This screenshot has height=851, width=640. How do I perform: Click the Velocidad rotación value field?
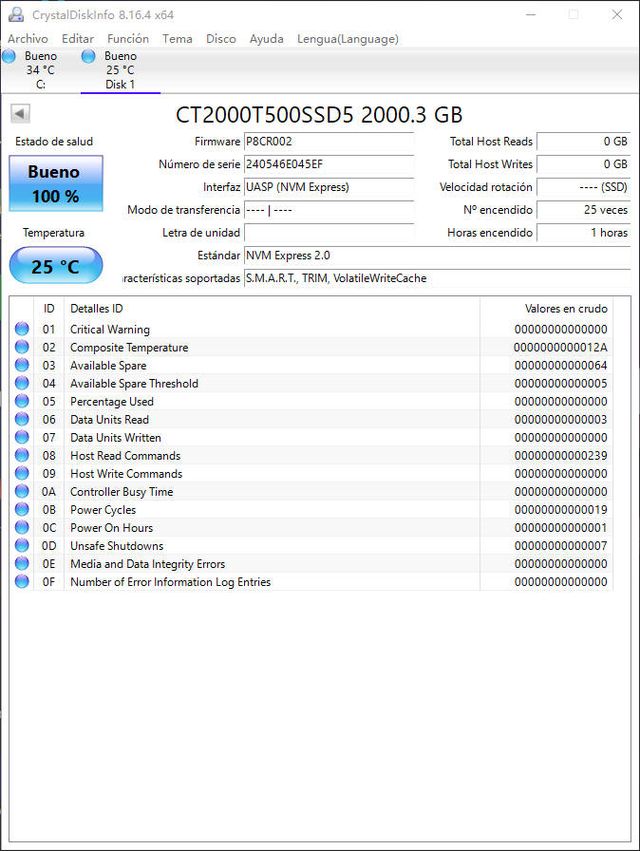[x=584, y=187]
